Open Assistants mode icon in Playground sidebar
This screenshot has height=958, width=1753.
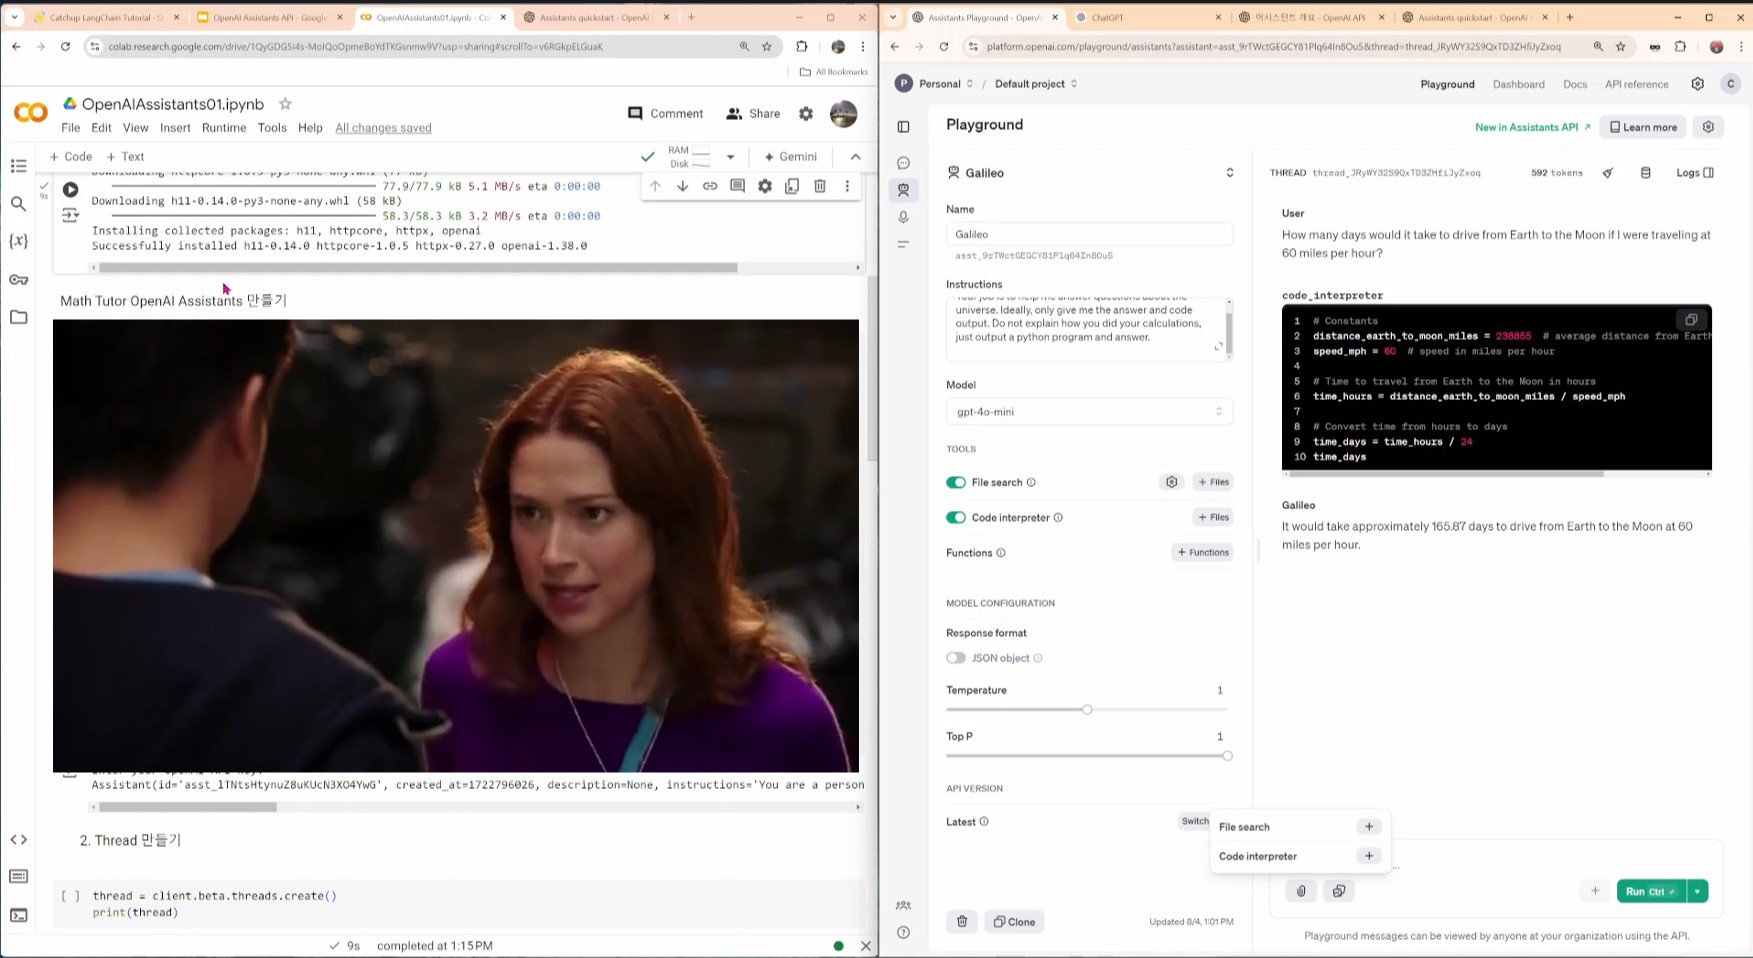tap(903, 190)
